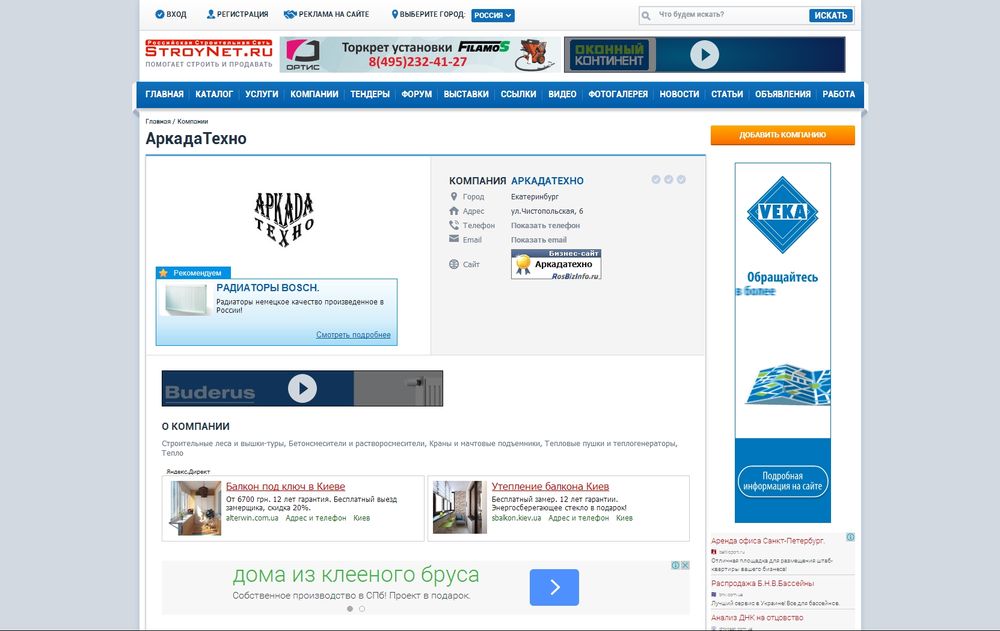The width and height of the screenshot is (1000, 631).
Task: Open the Аркадатехно RosBizInfo business-site badge
Action: [556, 264]
